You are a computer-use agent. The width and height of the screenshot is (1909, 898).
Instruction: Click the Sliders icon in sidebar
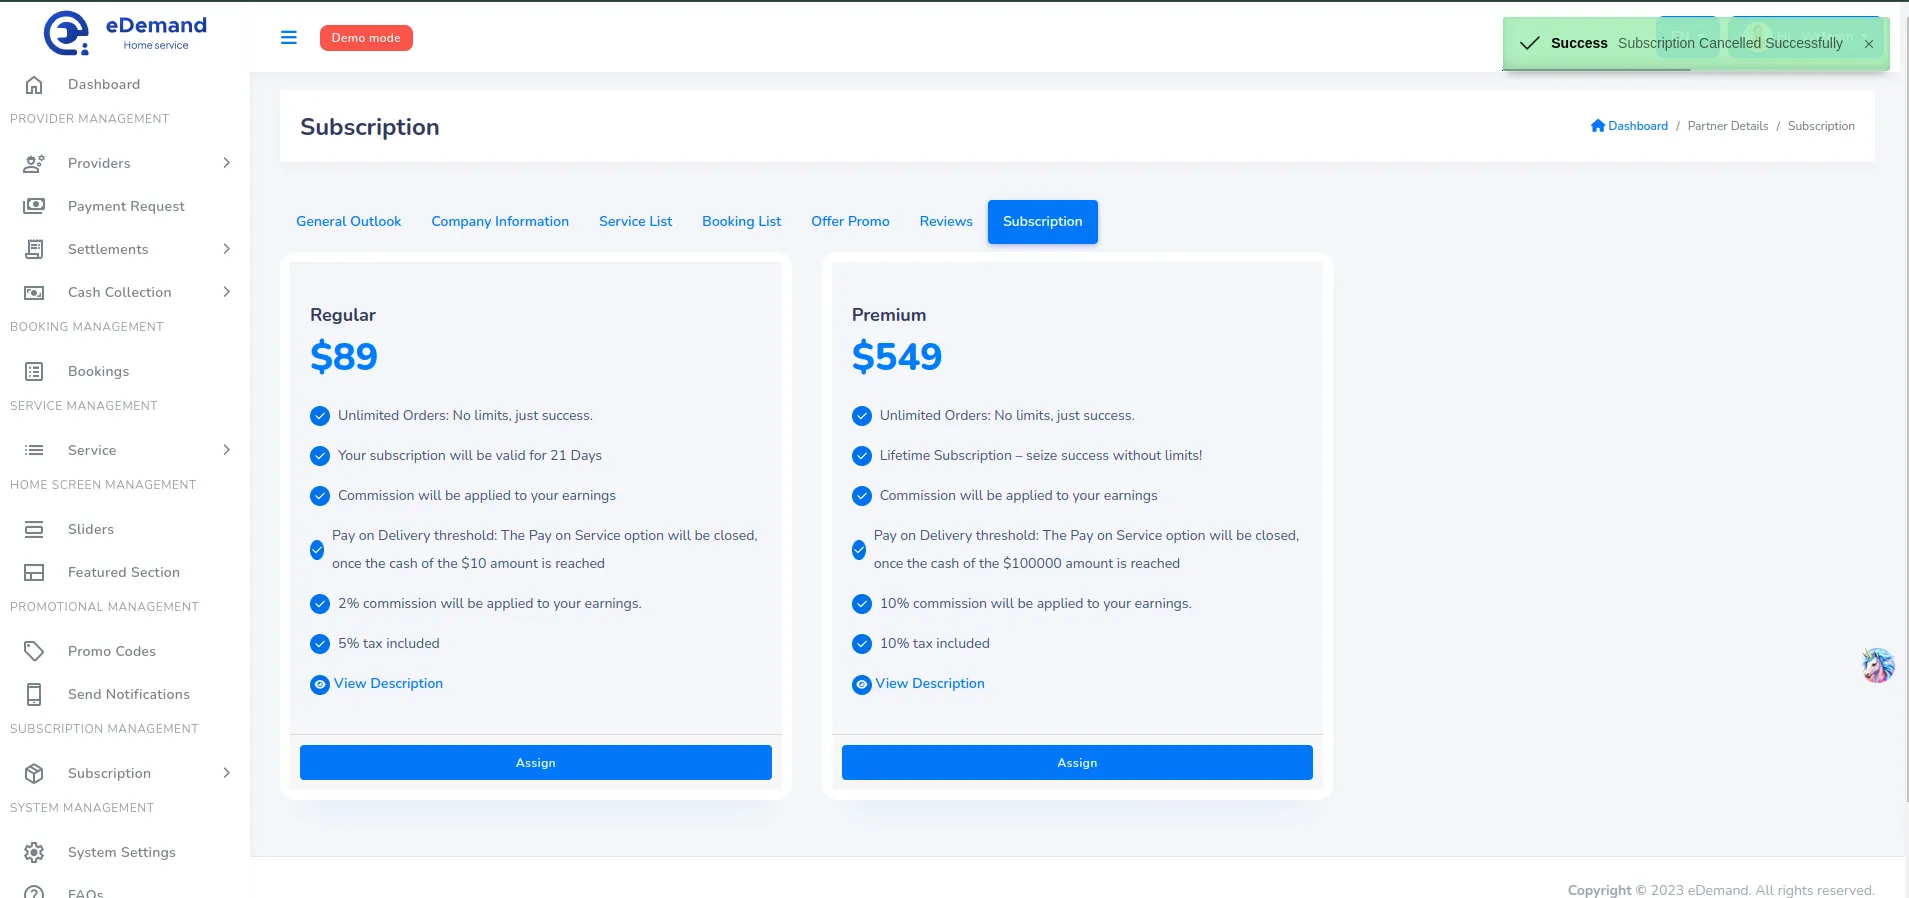coord(34,529)
